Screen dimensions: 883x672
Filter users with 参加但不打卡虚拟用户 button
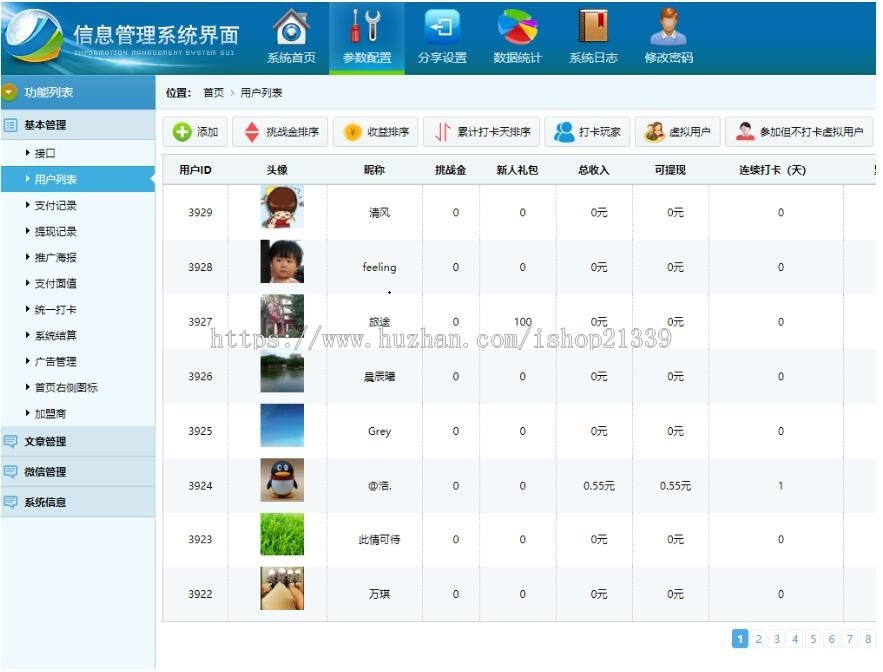(799, 132)
